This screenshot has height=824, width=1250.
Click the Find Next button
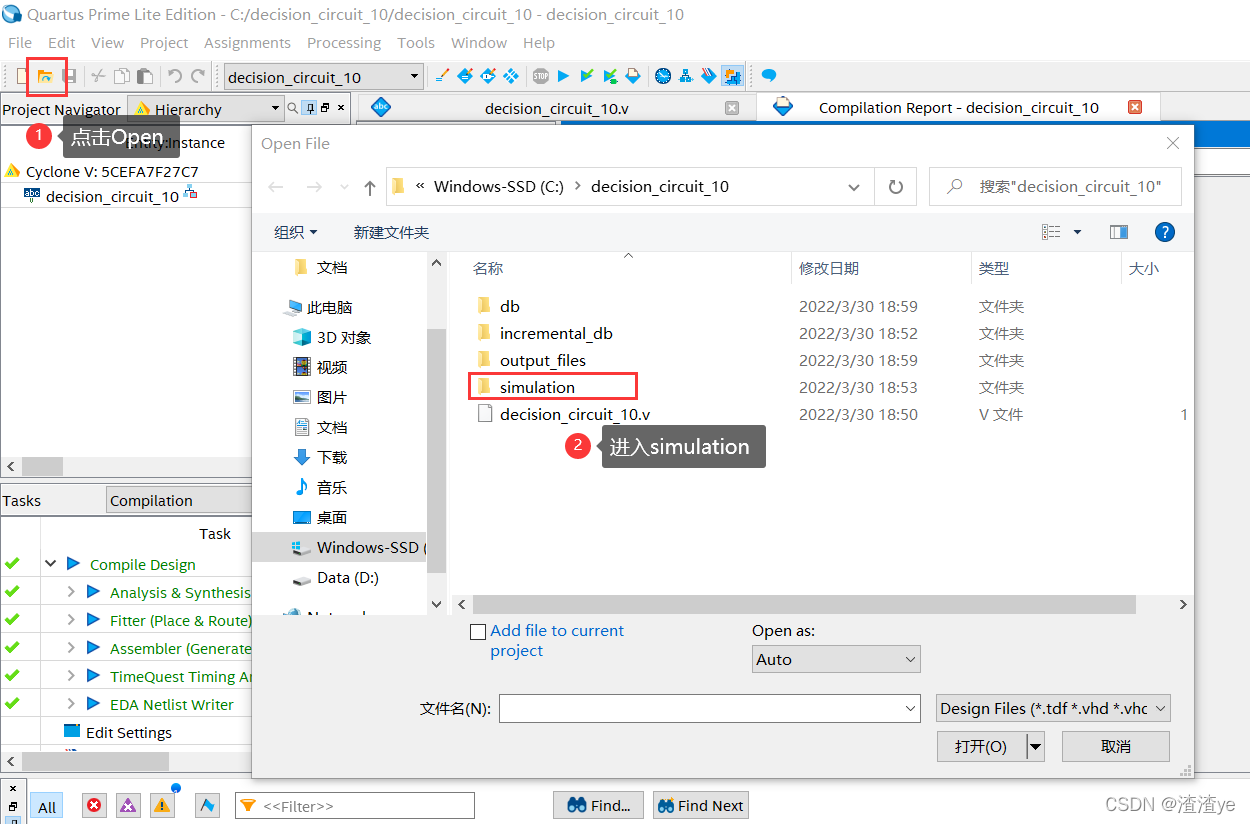(x=700, y=805)
